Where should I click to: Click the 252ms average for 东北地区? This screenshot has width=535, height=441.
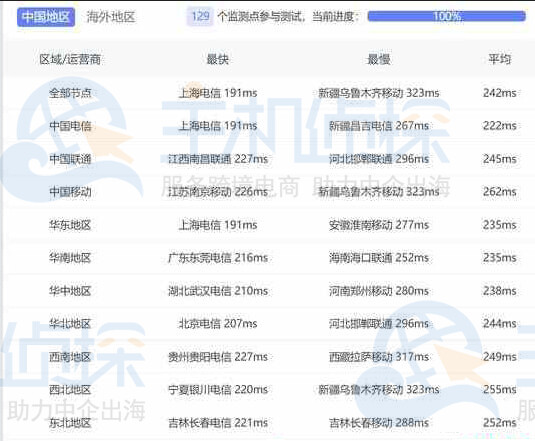click(500, 423)
